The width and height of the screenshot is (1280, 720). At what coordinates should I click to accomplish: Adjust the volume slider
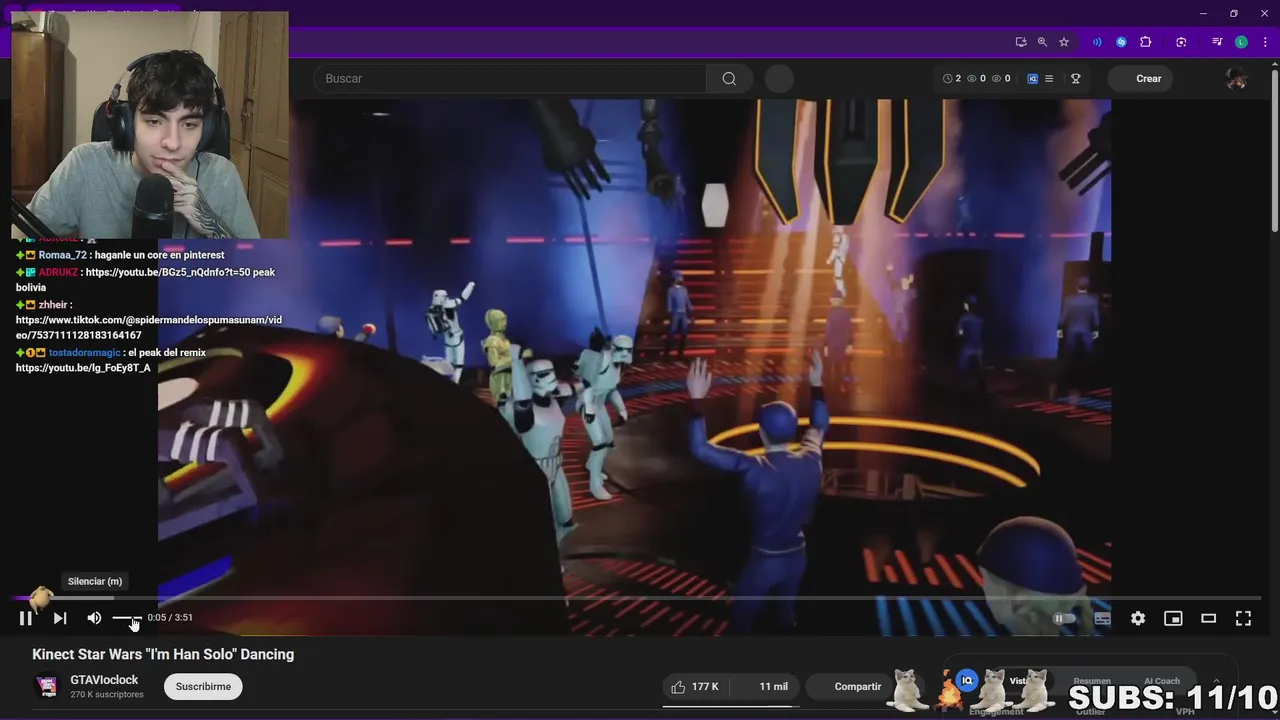(127, 618)
